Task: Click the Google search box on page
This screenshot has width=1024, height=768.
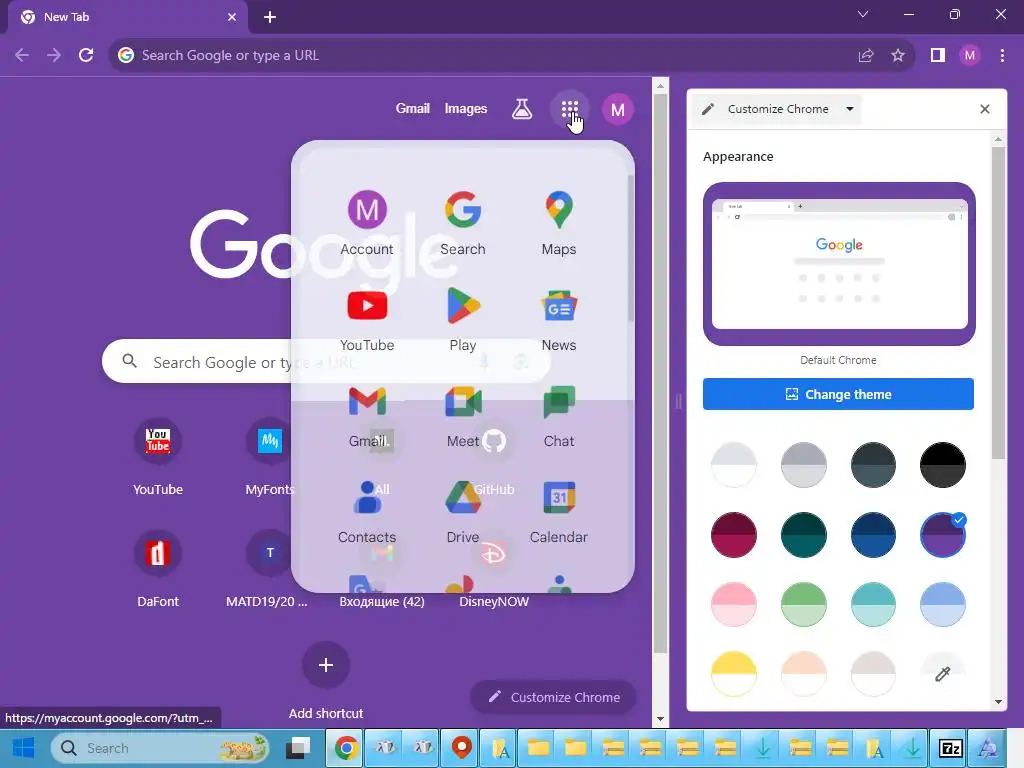Action: [x=327, y=361]
